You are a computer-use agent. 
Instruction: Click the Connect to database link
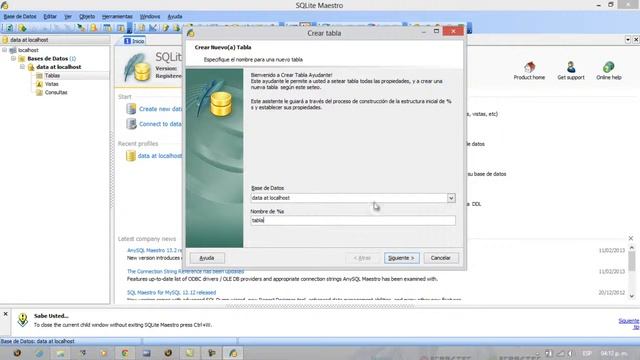[160, 124]
